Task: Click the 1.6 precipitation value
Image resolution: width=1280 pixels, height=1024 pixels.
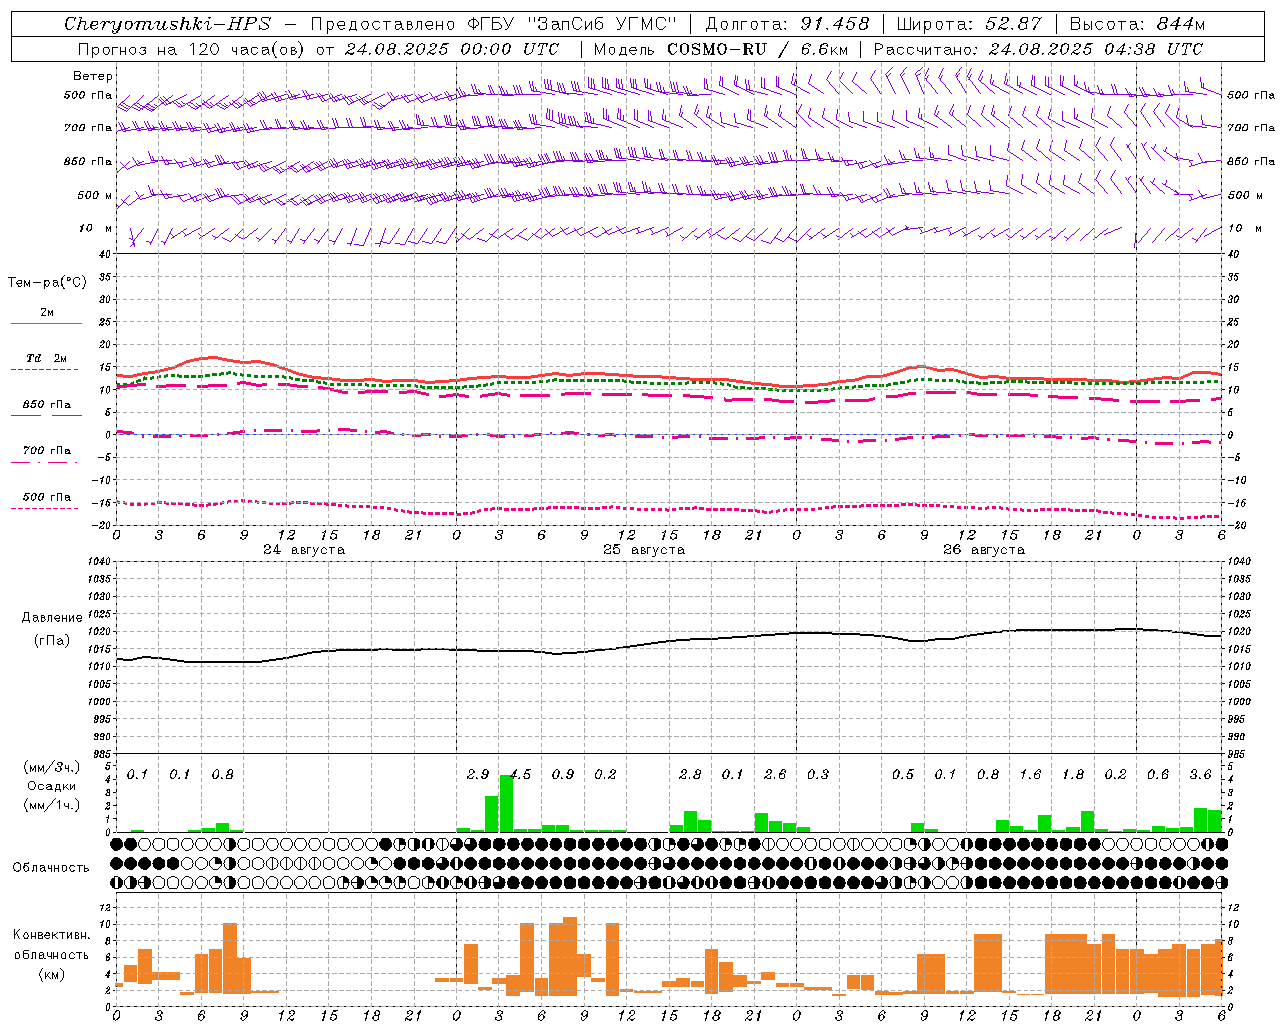Action: click(1030, 775)
